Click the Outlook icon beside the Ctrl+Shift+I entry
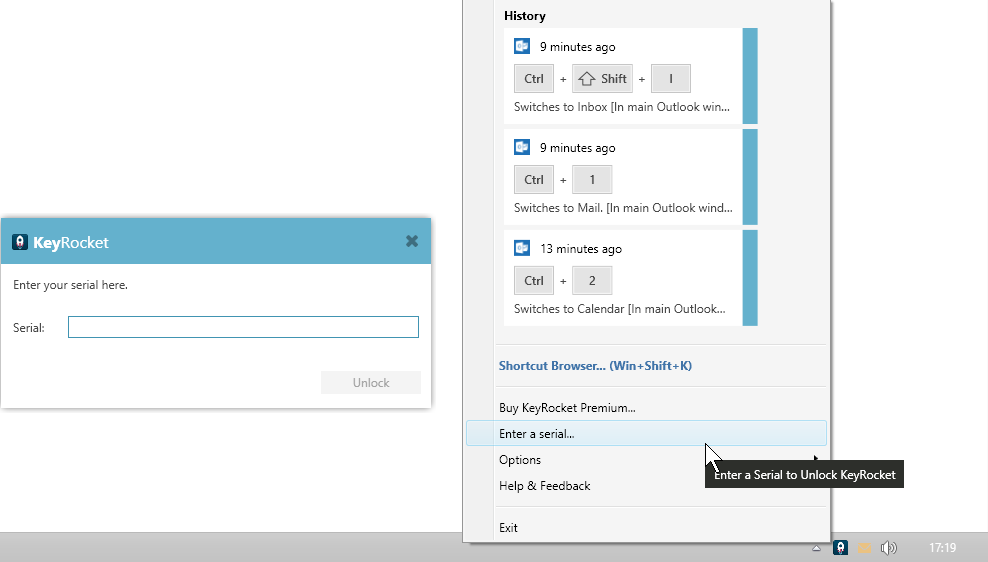The width and height of the screenshot is (988, 562). pyautogui.click(x=522, y=46)
